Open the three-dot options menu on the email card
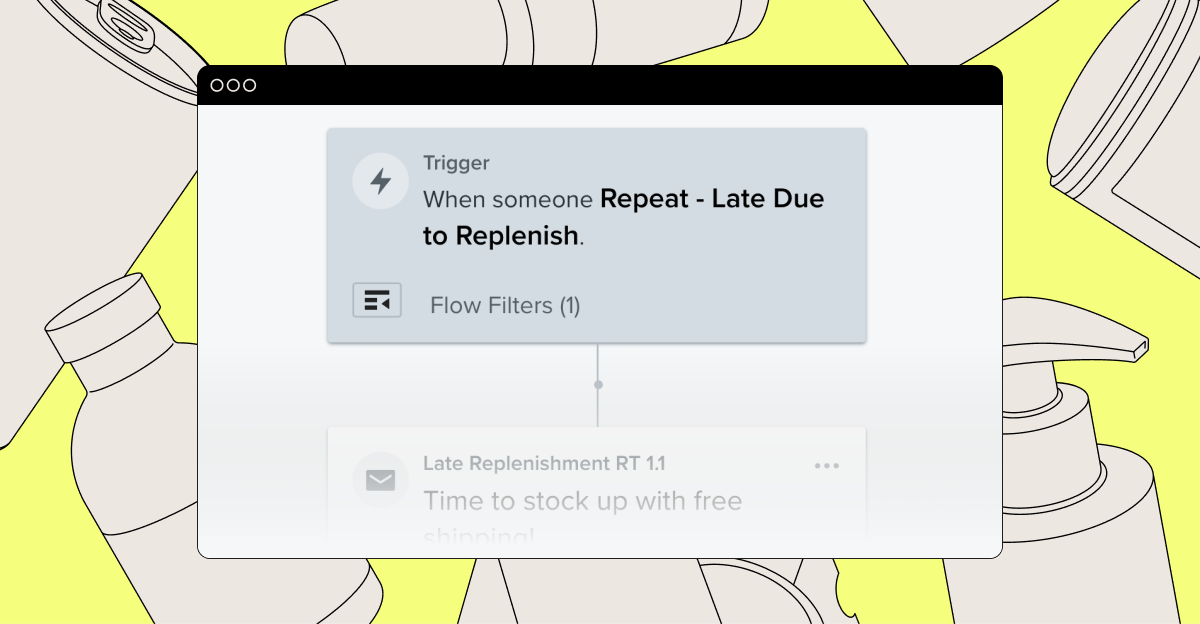The height and width of the screenshot is (624, 1200). pyautogui.click(x=826, y=465)
